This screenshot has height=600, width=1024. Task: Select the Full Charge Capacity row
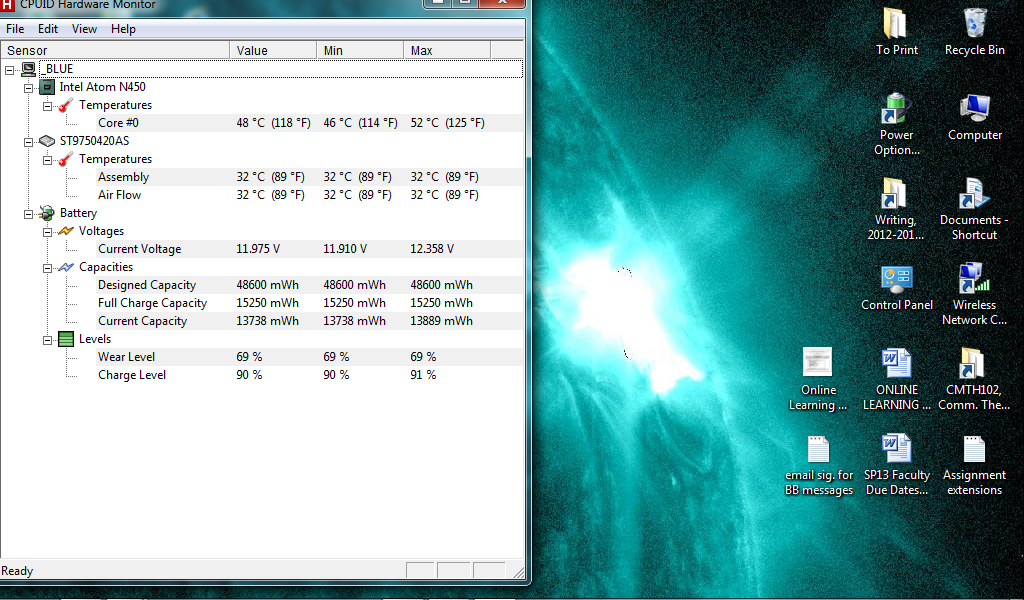click(309, 303)
